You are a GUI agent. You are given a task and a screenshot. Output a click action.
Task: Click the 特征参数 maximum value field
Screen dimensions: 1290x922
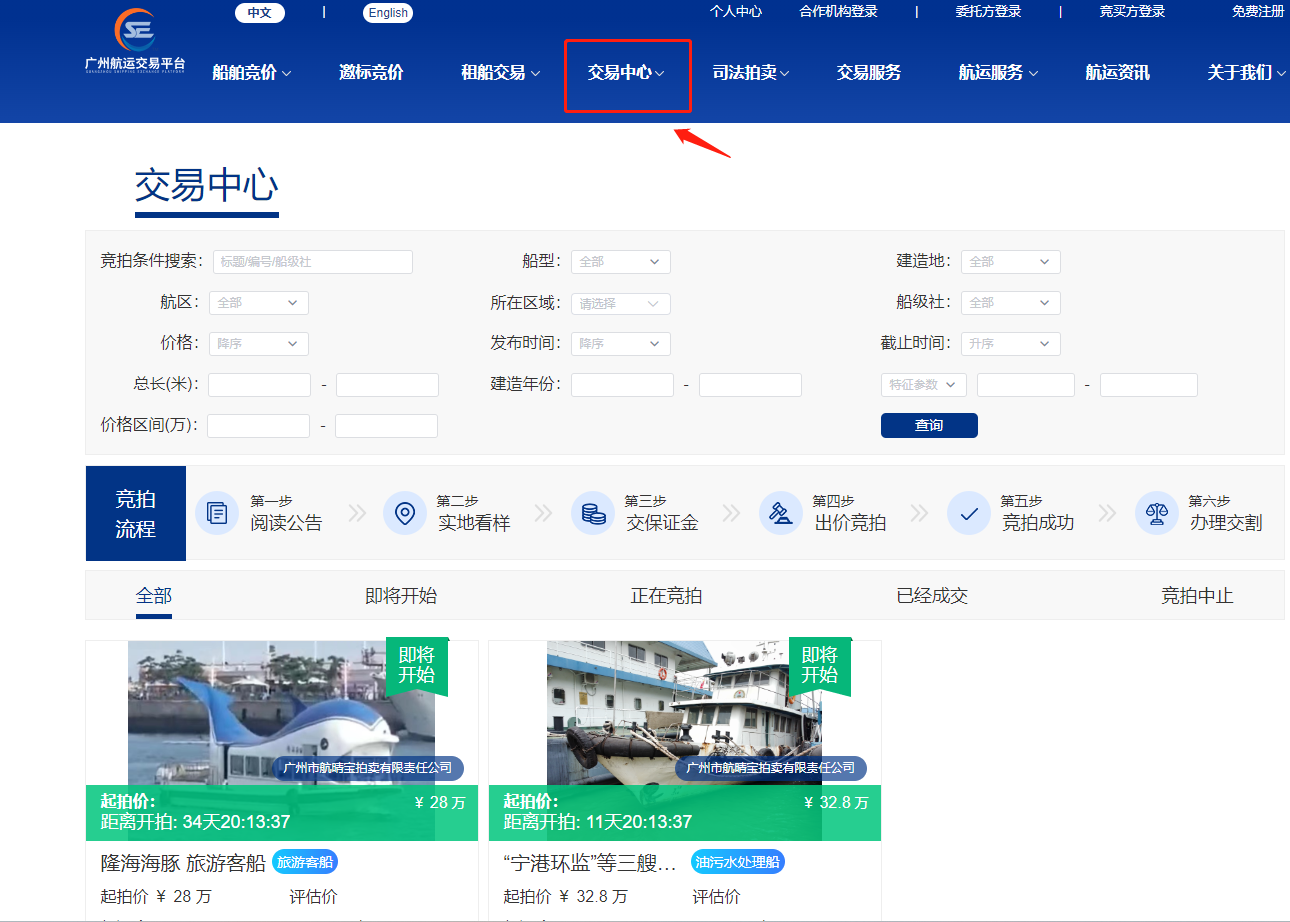tap(1149, 385)
